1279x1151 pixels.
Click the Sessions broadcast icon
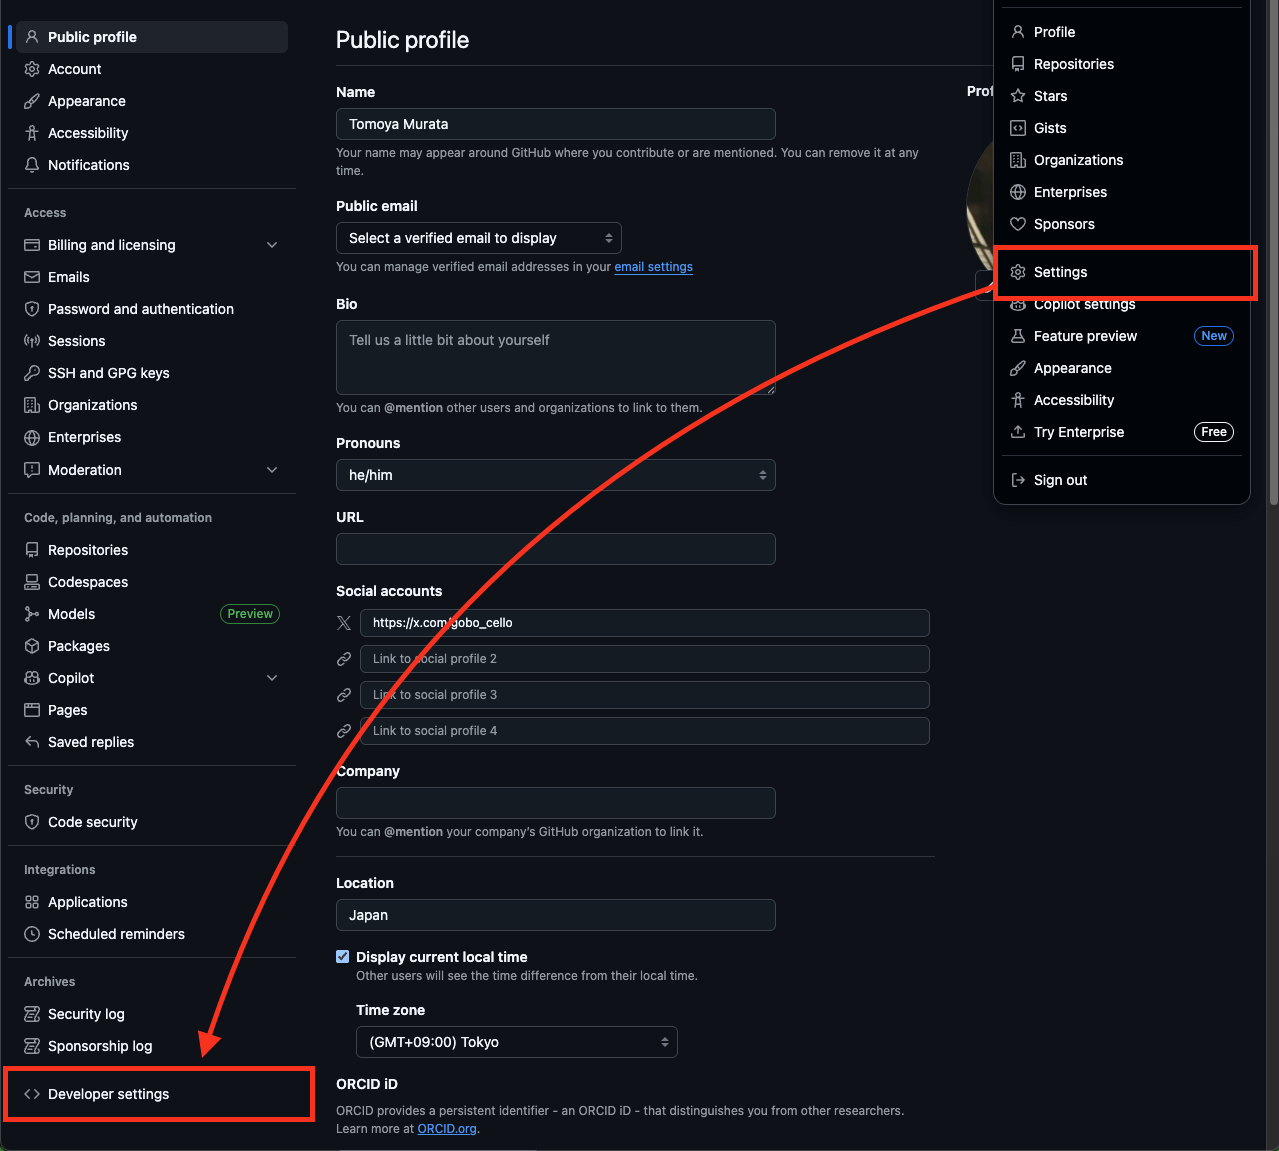(x=32, y=341)
